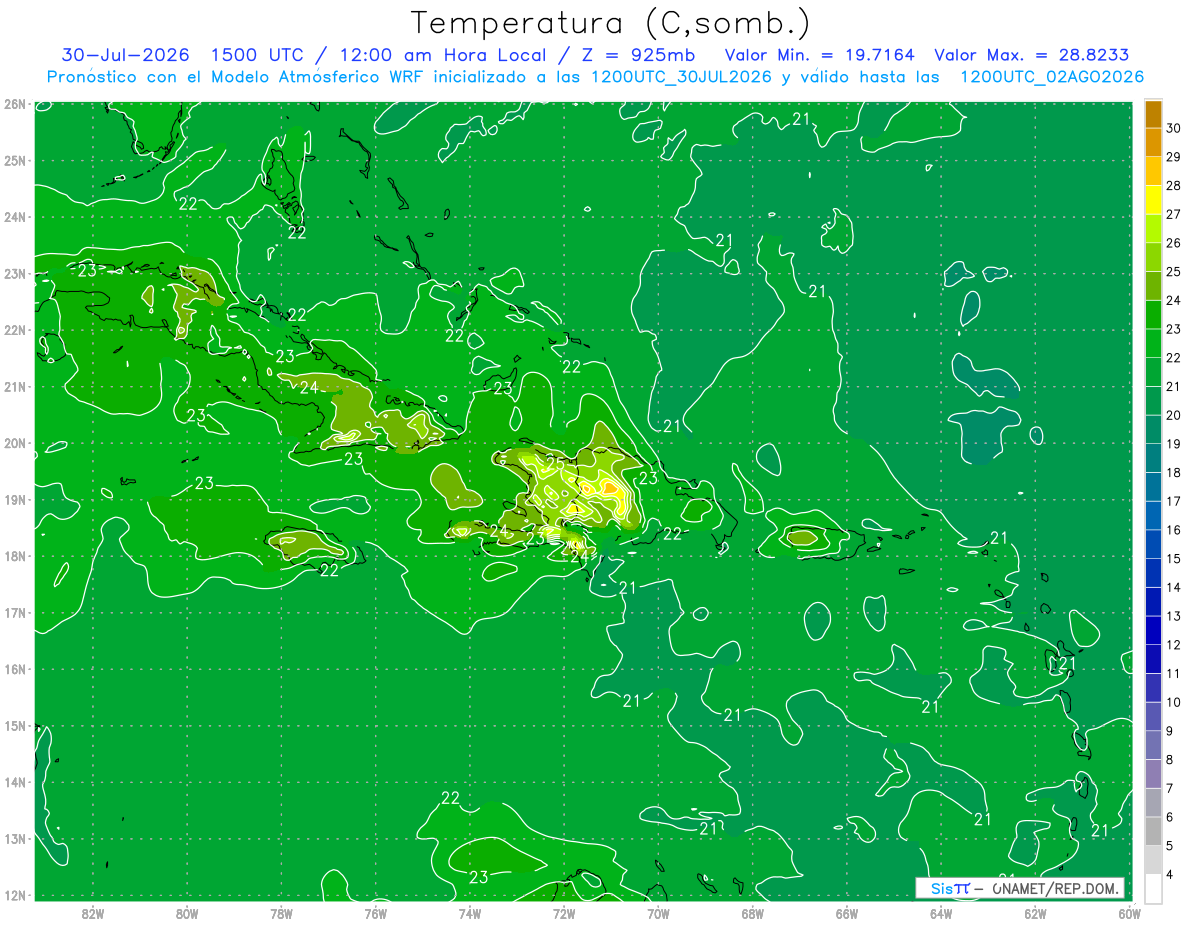Image resolution: width=1200 pixels, height=927 pixels.
Task: Pick the topmost dark orange swatch above 30
Action: (x=1153, y=114)
